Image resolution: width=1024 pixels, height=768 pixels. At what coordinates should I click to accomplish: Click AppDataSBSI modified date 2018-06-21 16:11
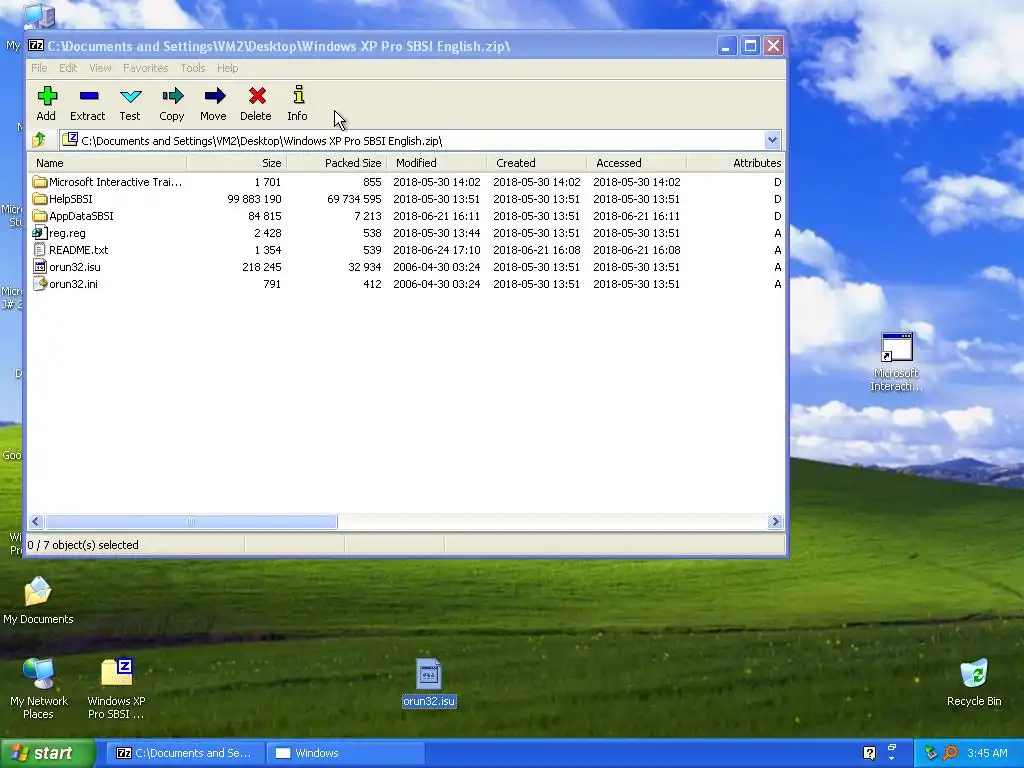[x=436, y=216]
